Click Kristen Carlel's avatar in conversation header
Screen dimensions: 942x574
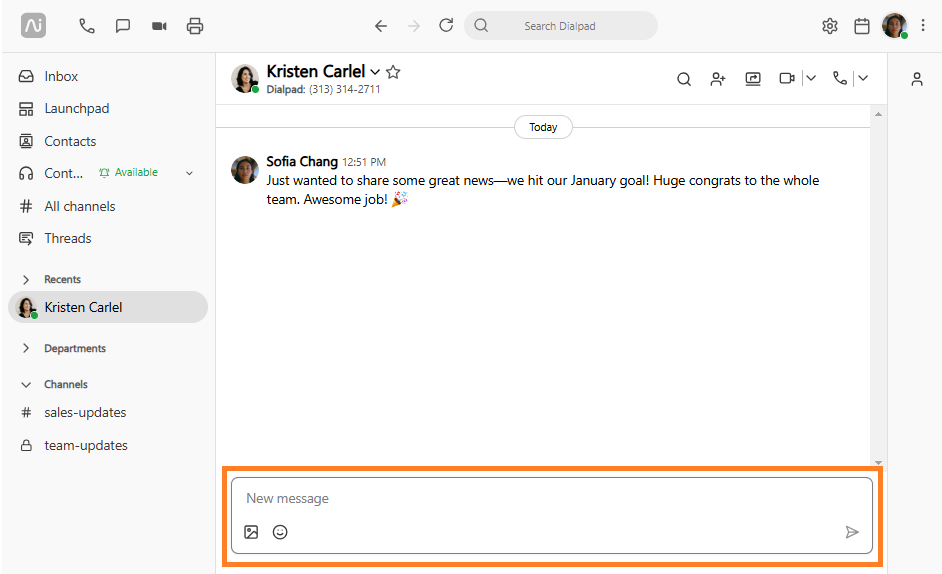[245, 78]
